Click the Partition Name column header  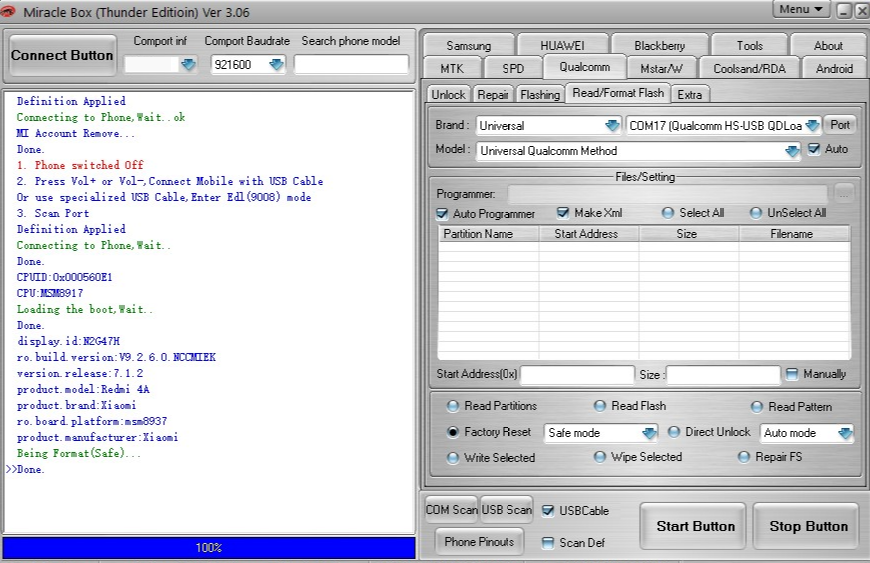coord(488,234)
